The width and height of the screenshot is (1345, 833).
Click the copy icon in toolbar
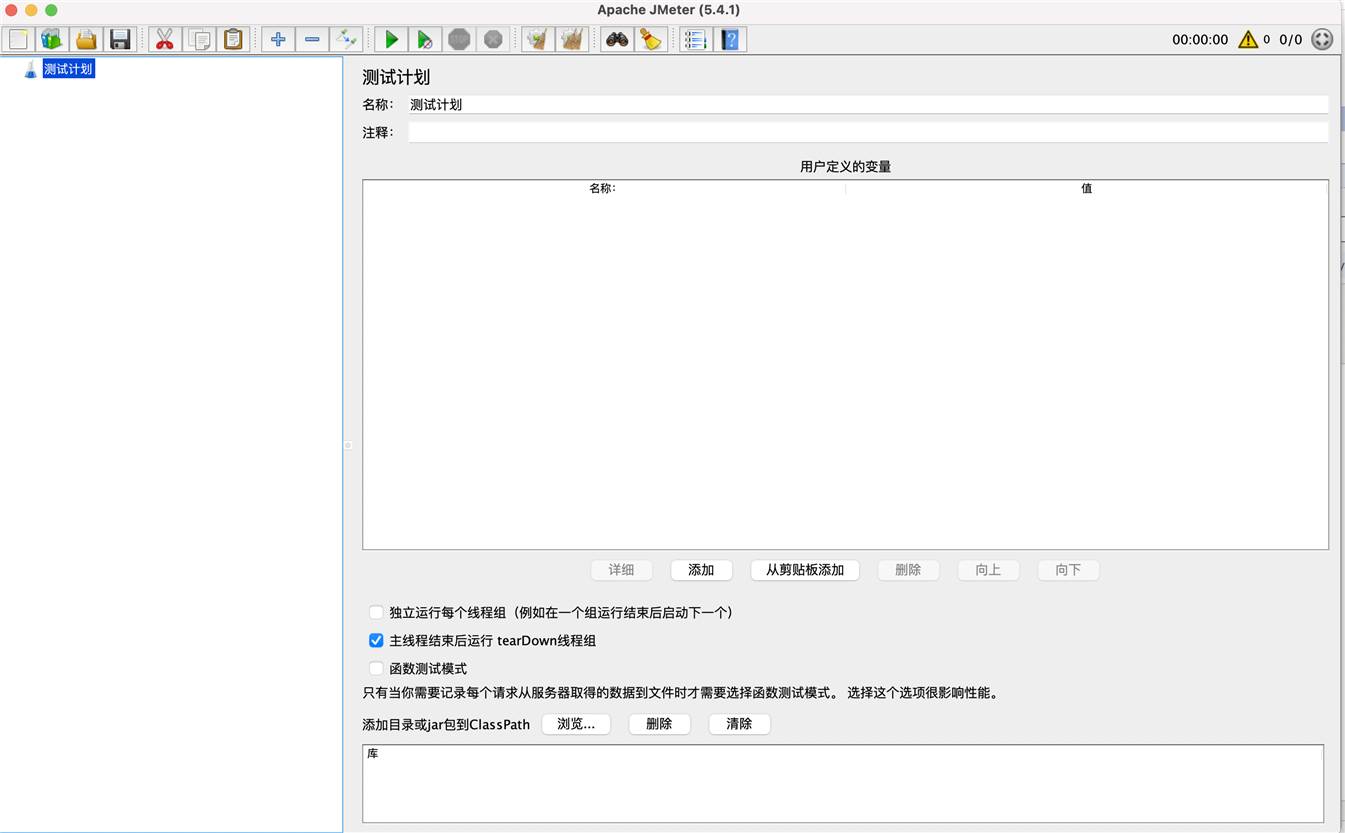tap(199, 39)
